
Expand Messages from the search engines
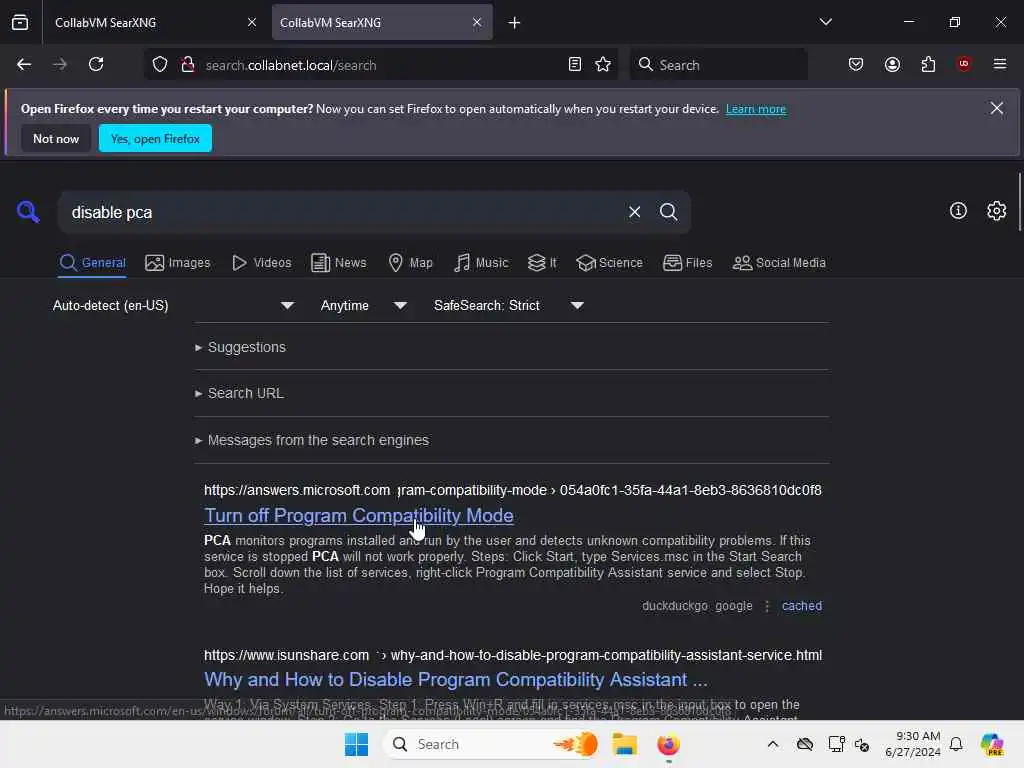(312, 440)
